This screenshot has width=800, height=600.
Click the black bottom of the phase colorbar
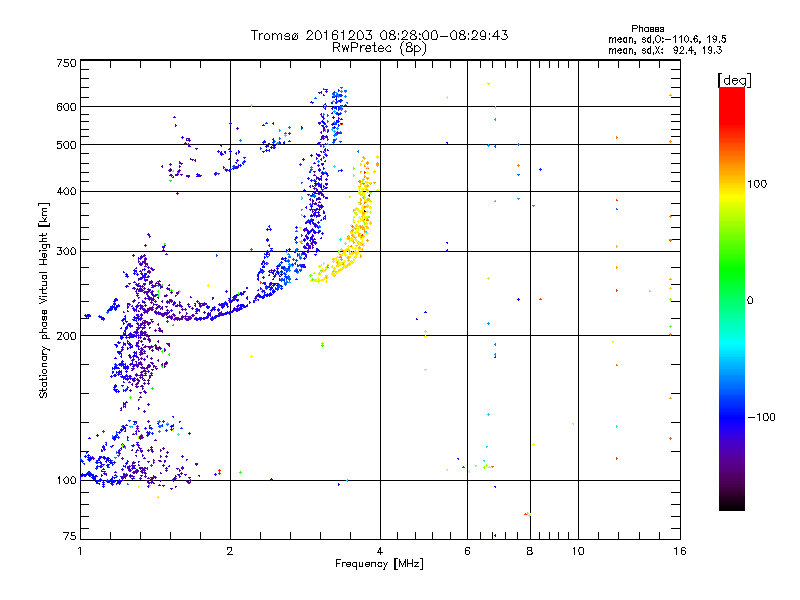click(x=732, y=502)
